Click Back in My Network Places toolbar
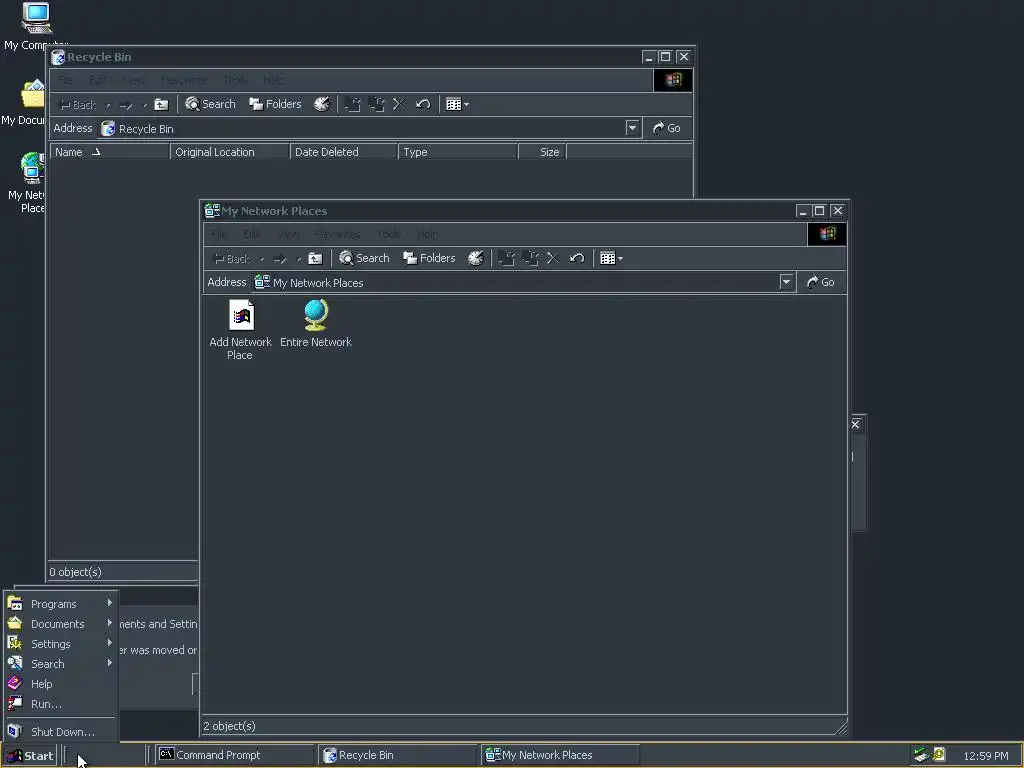1024x768 pixels. pyautogui.click(x=232, y=259)
